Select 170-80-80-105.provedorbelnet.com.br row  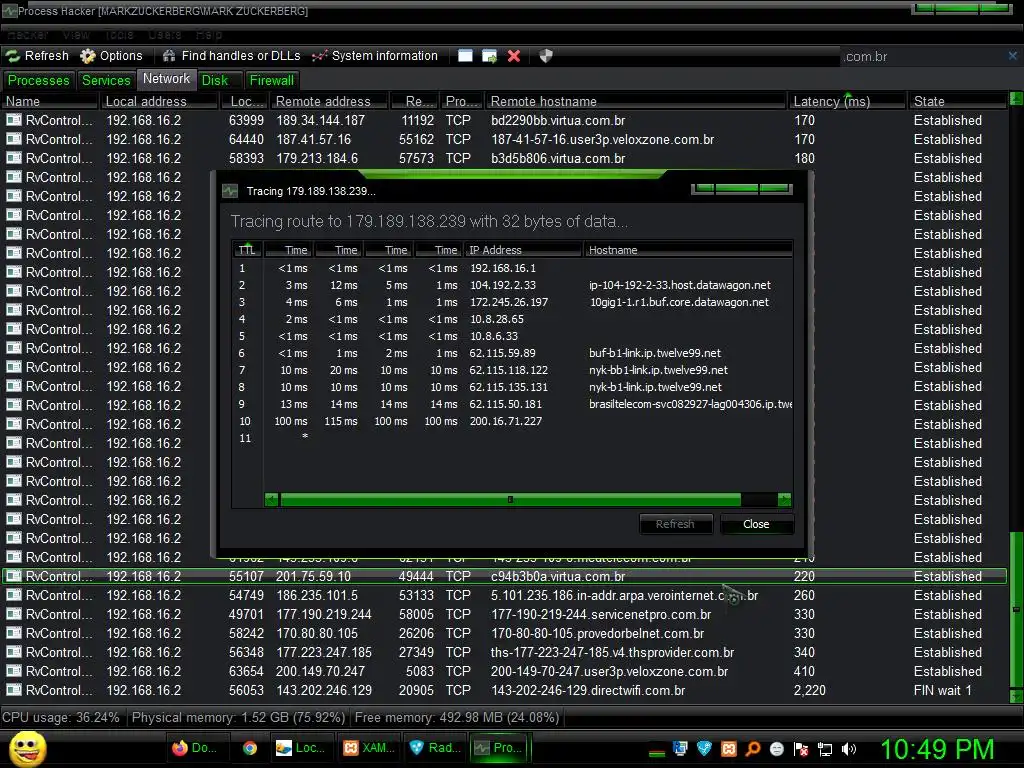pyautogui.click(x=504, y=633)
